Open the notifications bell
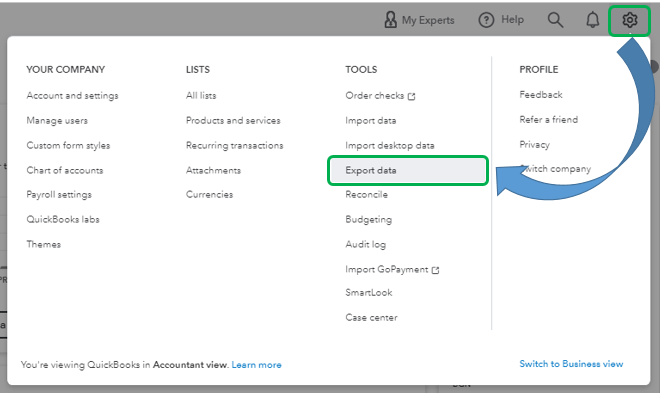This screenshot has width=660, height=393. pos(593,20)
